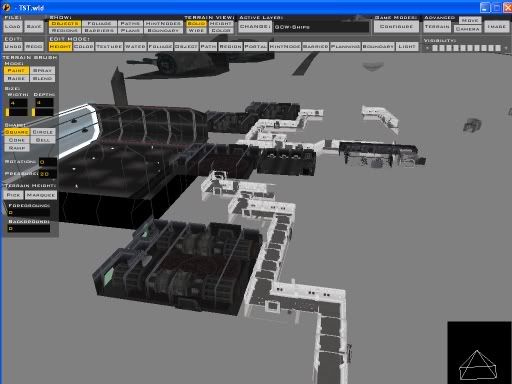512x384 pixels.
Task: Click the Foreground height field
Action: [29, 212]
